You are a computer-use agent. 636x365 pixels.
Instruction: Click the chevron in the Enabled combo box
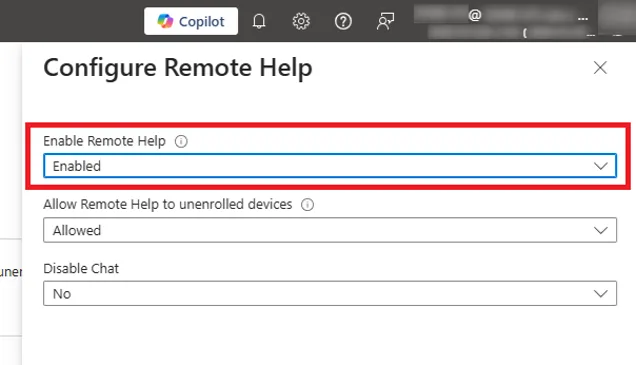(x=600, y=166)
